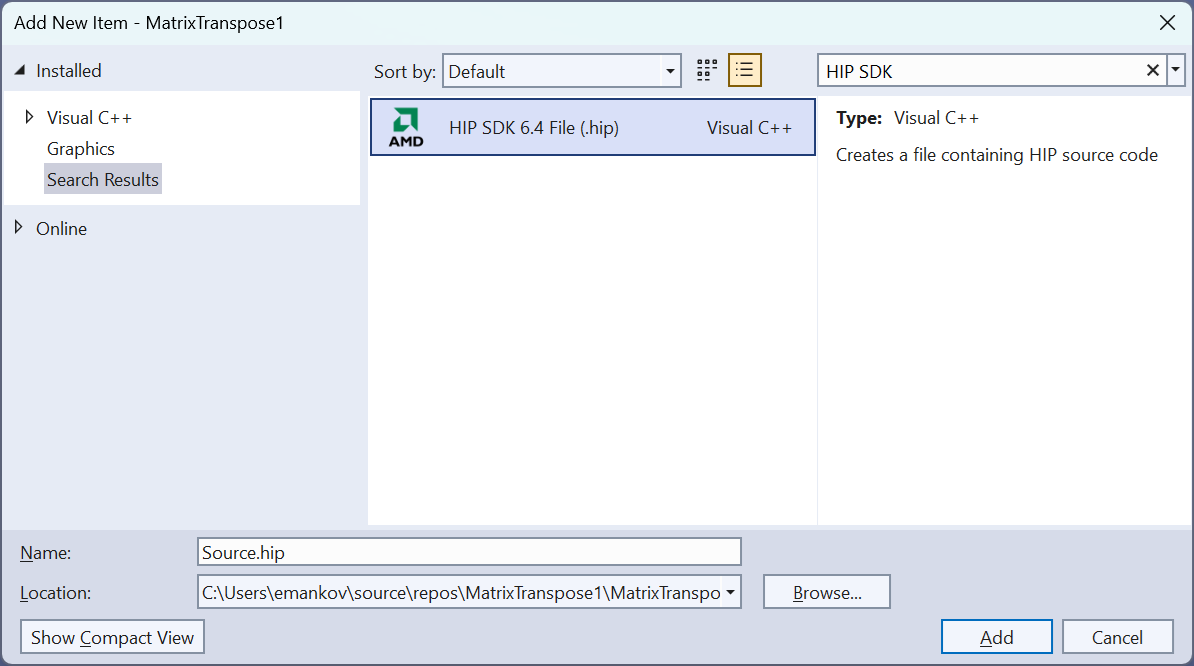Open the Sort by Default dropdown
The height and width of the screenshot is (666, 1194).
[x=561, y=71]
